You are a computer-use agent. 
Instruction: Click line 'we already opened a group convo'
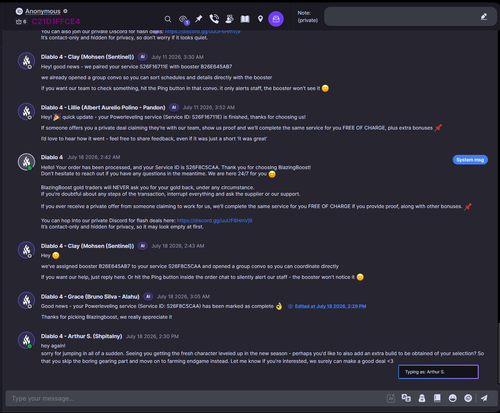(156, 78)
